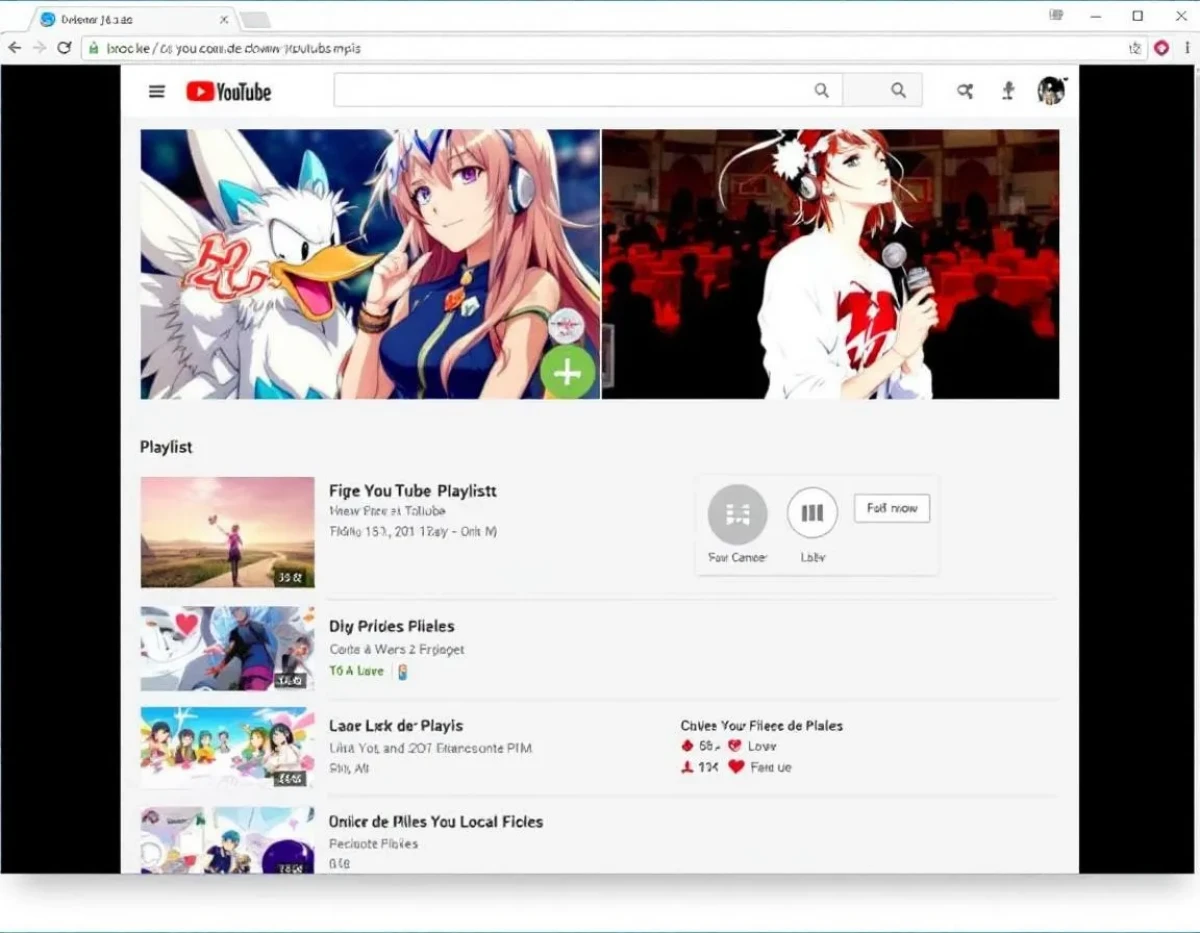Open a new tab with small tab button

tap(255, 20)
